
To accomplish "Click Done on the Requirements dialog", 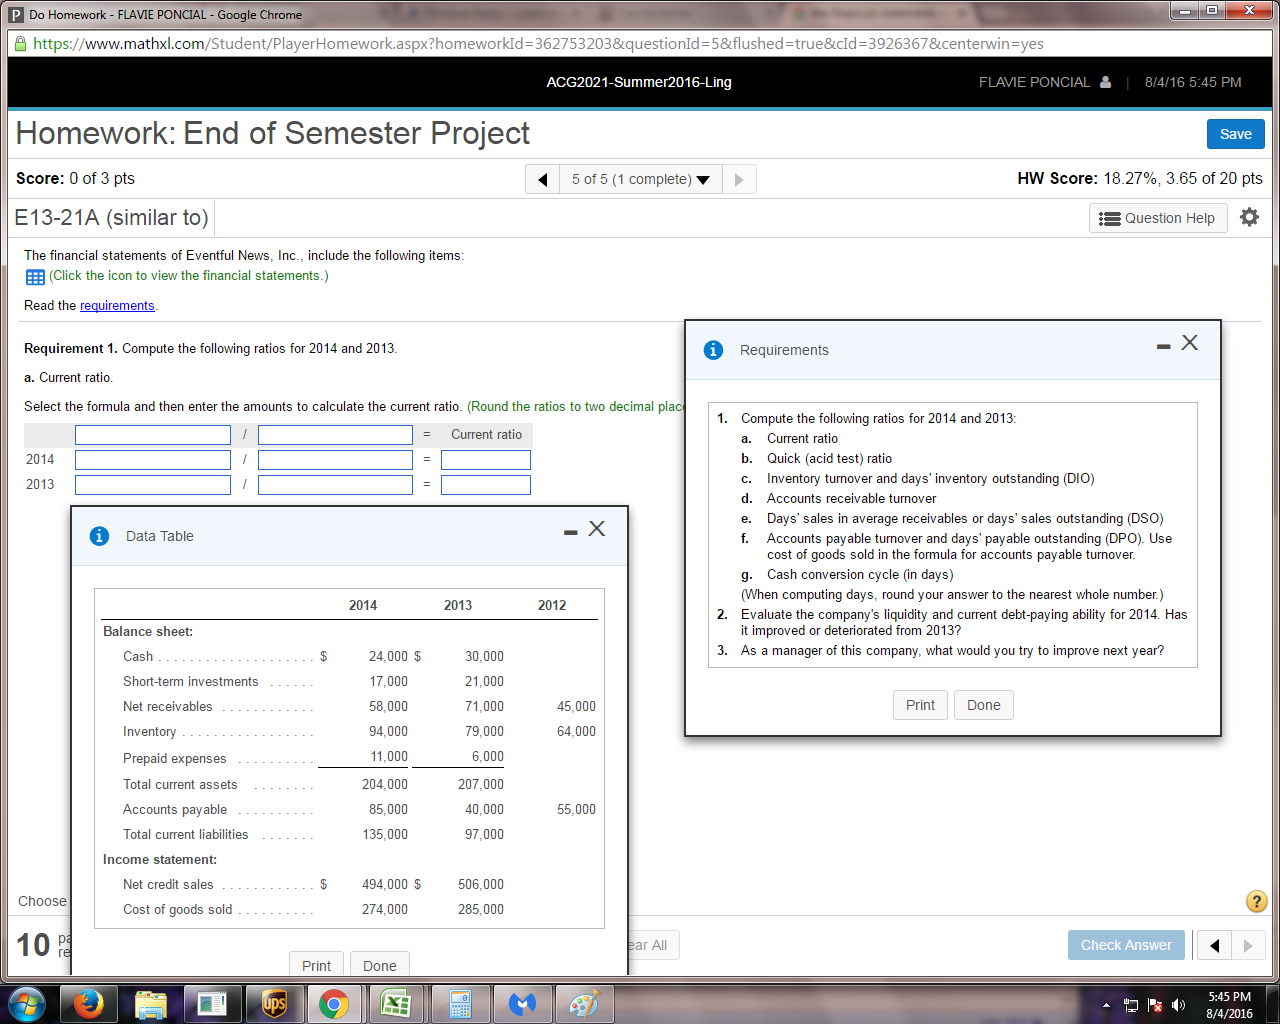I will tap(983, 704).
